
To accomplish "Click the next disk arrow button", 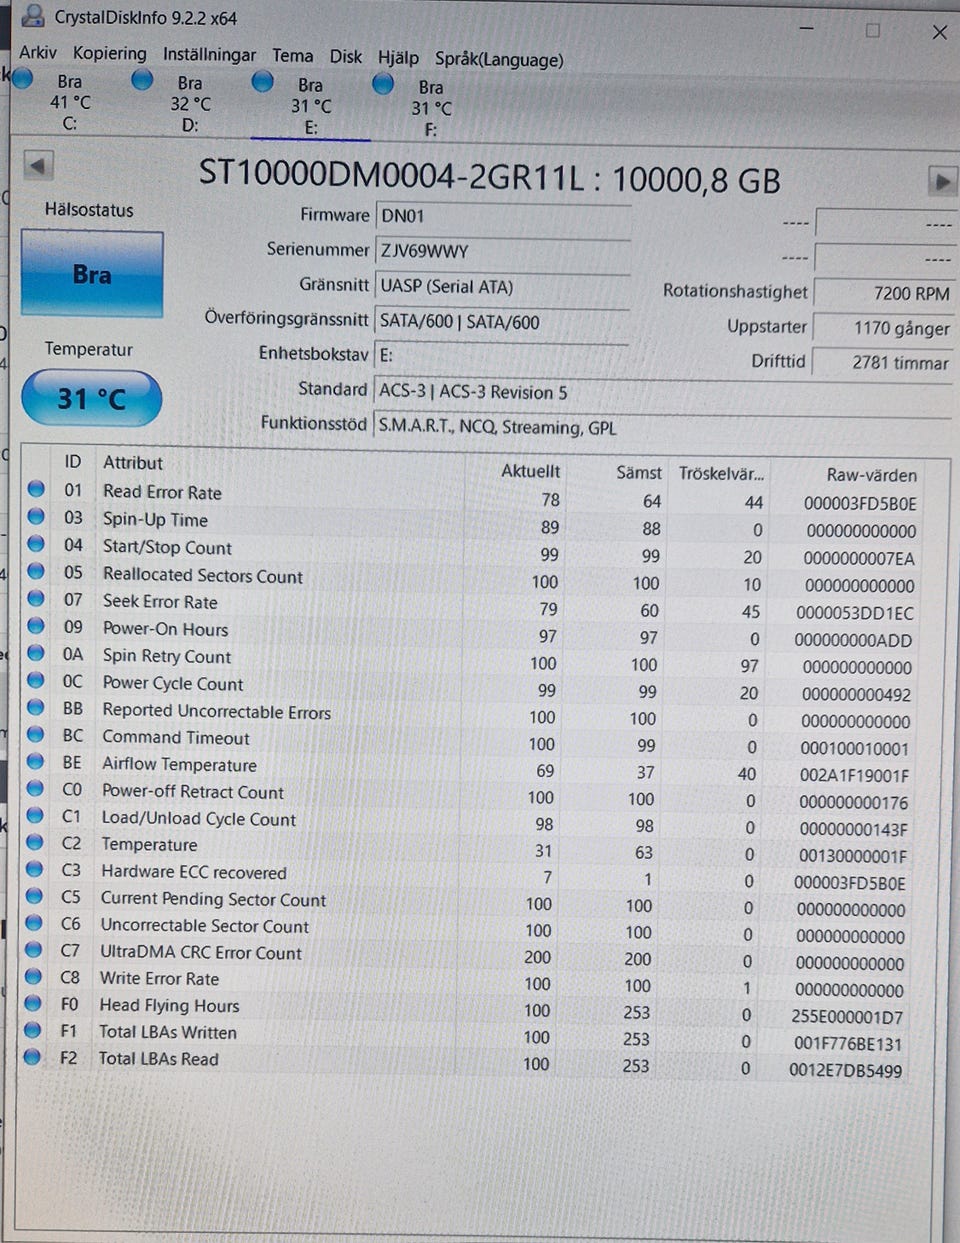I will click(x=941, y=180).
